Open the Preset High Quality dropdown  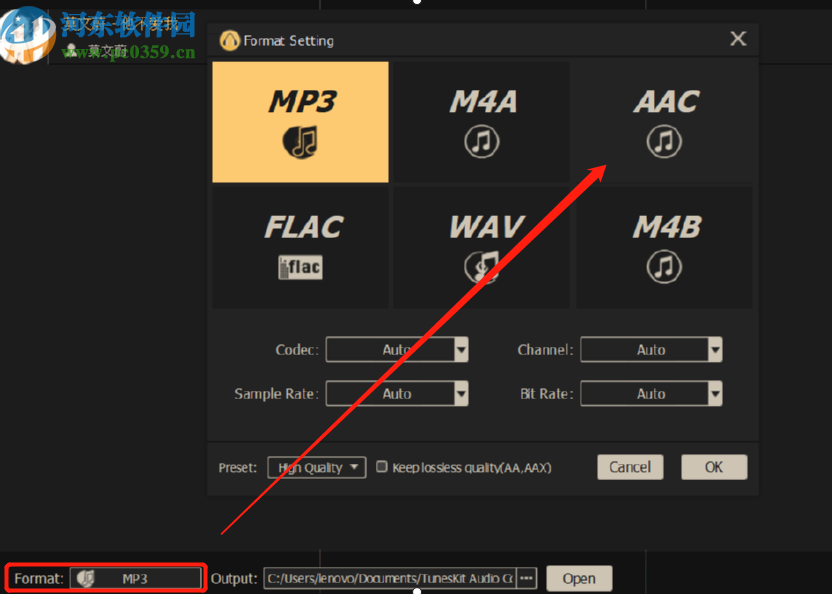[x=317, y=468]
